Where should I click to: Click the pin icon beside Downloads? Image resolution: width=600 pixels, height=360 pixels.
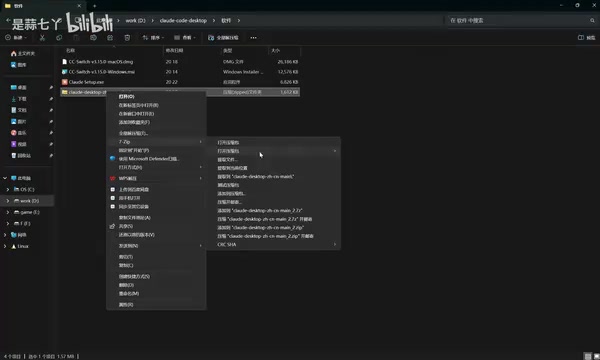pos(51,99)
